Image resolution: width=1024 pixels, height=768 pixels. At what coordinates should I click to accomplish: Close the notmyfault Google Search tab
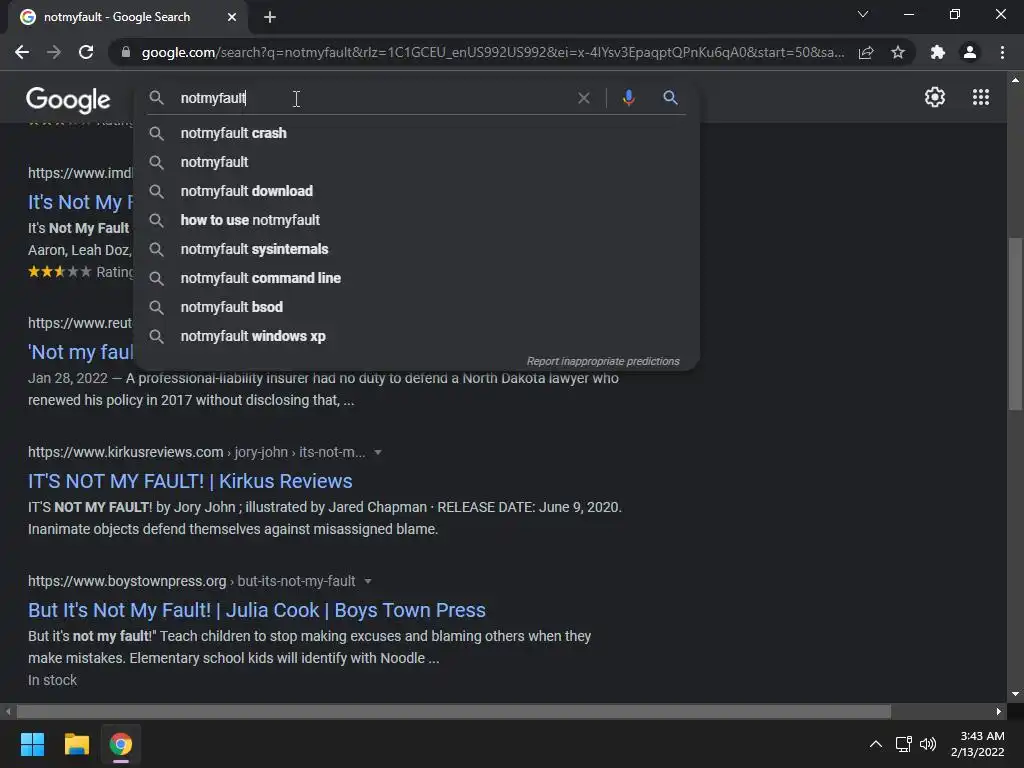coord(232,17)
